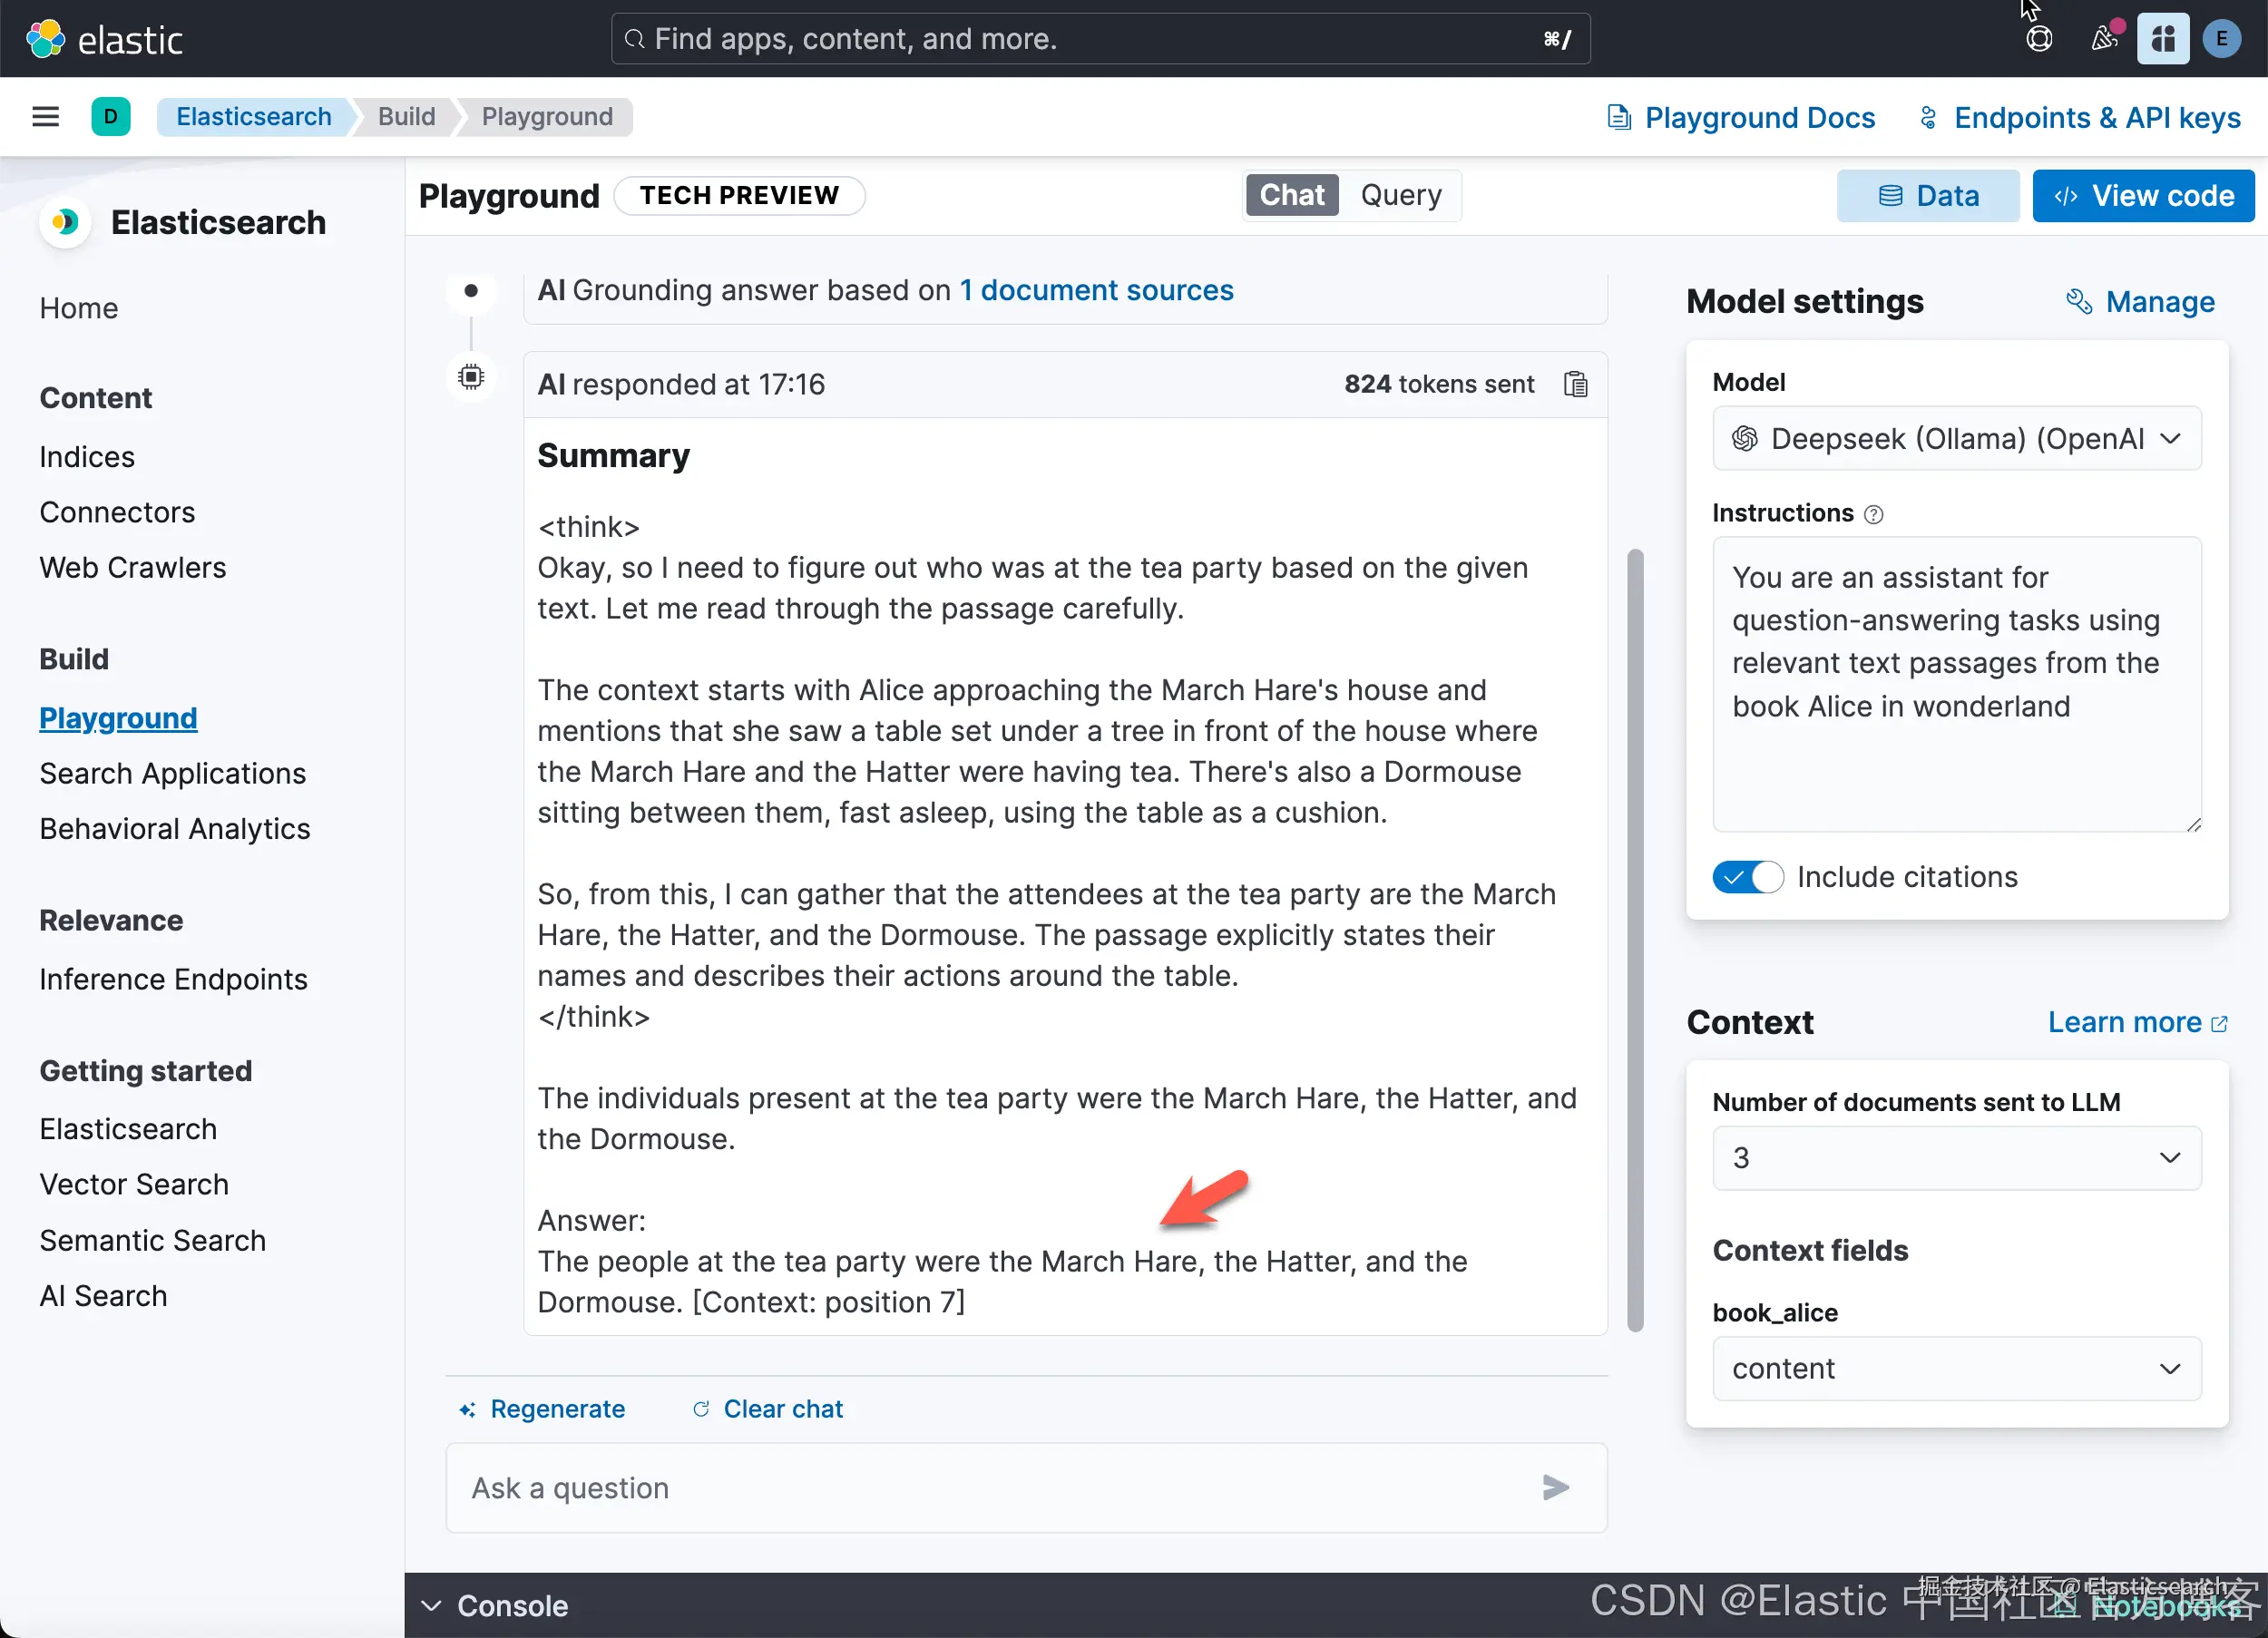Open the hamburger navigation menu
Image resolution: width=2268 pixels, height=1638 pixels.
[45, 117]
